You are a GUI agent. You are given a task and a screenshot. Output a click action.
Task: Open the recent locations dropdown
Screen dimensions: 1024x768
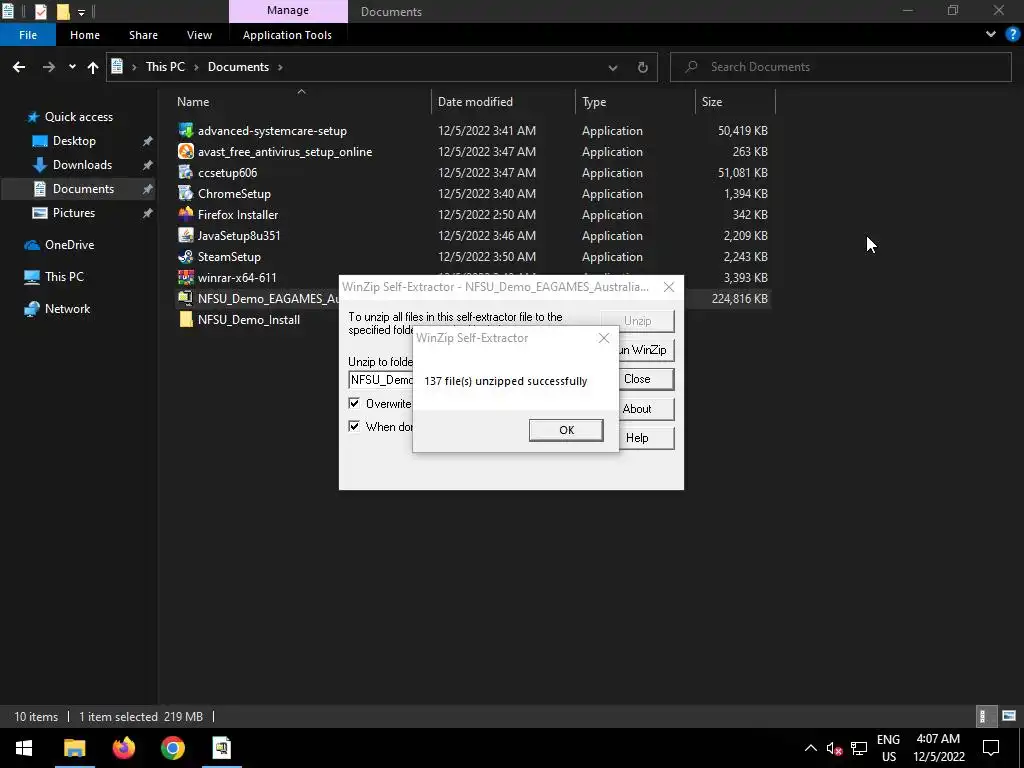(x=72, y=67)
